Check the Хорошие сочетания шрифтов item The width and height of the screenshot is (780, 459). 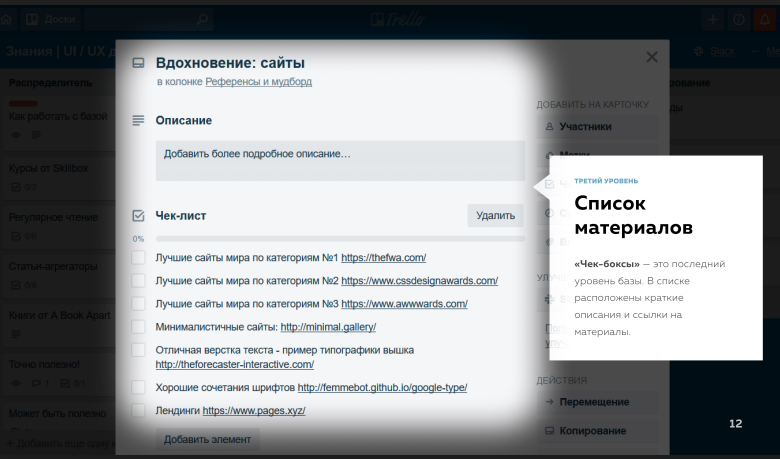pos(138,387)
